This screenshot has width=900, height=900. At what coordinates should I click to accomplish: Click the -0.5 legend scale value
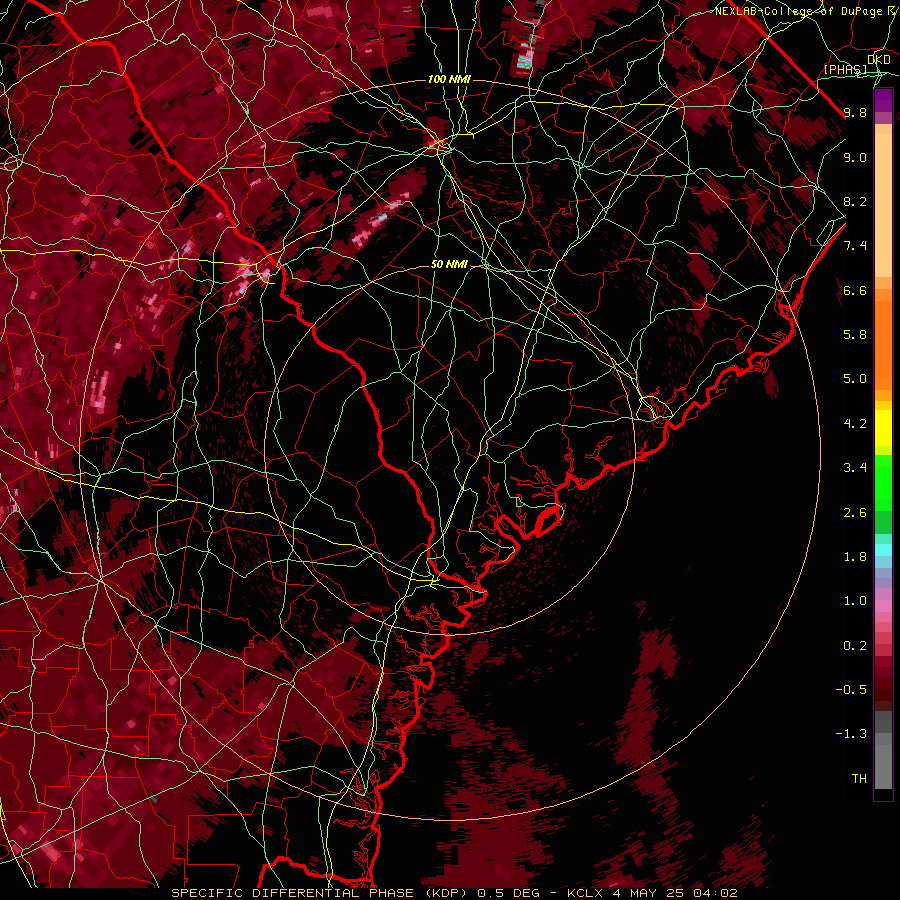(851, 690)
